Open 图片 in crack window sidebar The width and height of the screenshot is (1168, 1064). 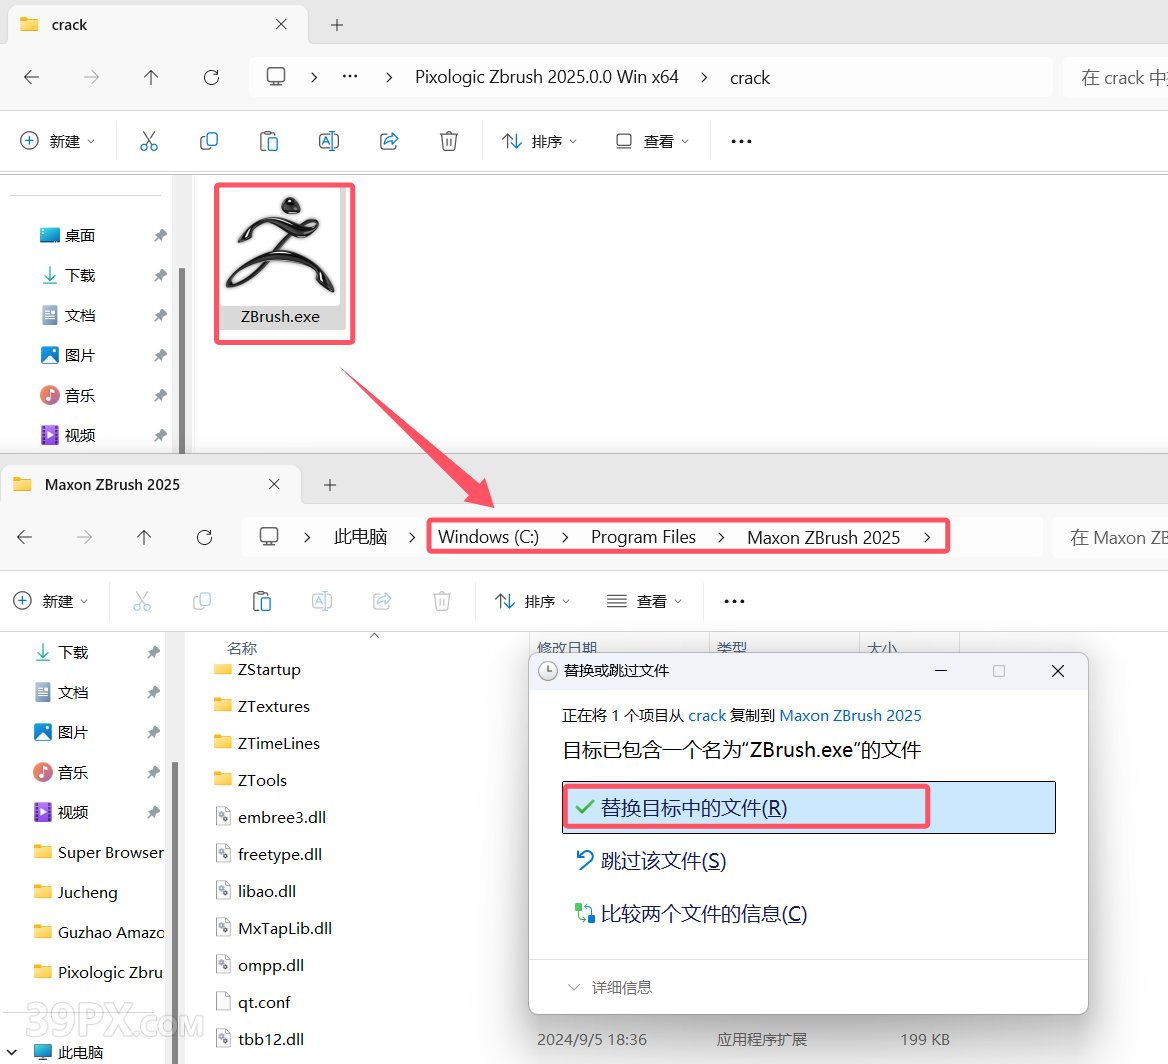80,355
